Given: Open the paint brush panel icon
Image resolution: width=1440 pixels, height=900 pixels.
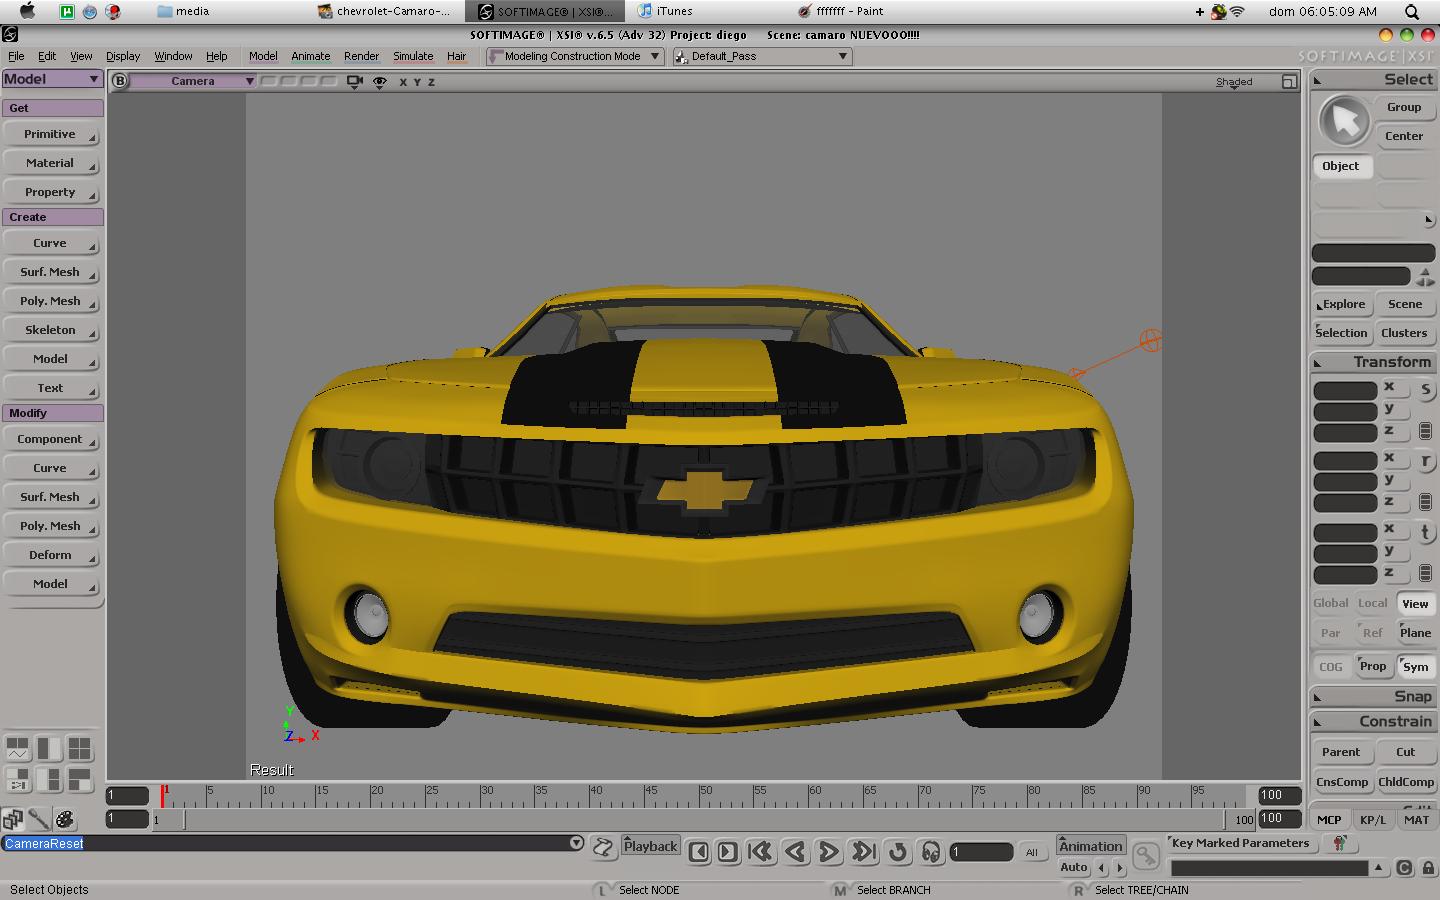Looking at the screenshot, I should (39, 820).
